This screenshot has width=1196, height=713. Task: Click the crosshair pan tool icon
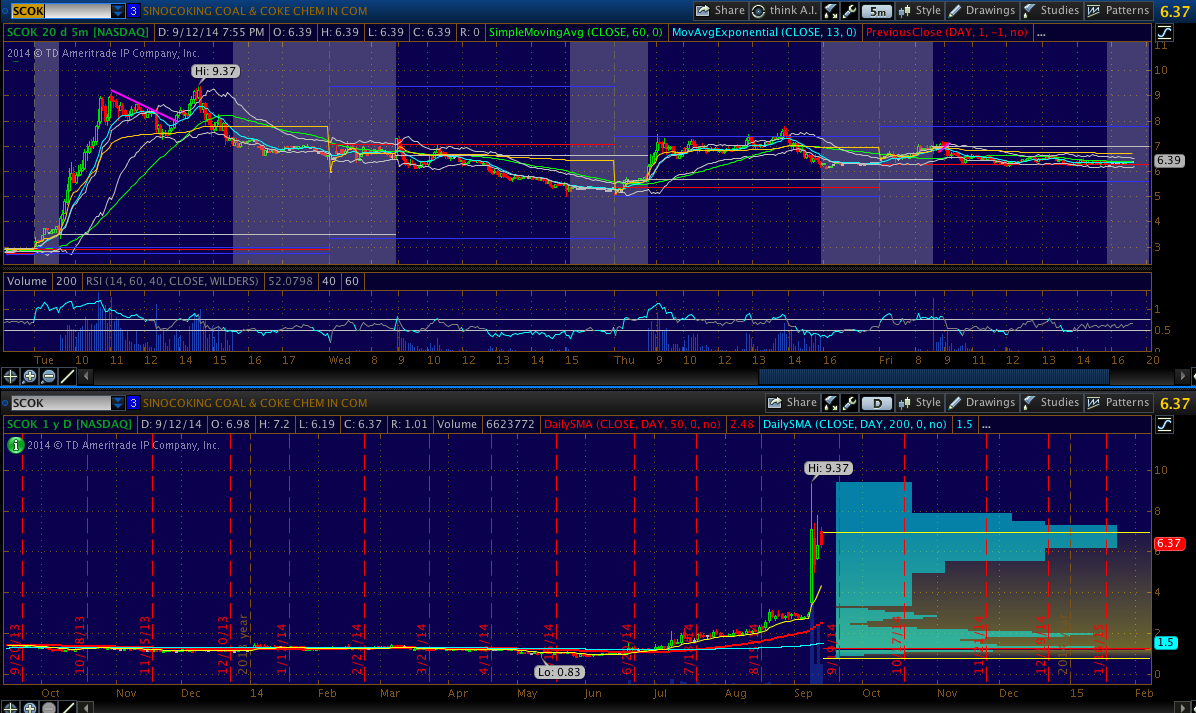click(11, 376)
